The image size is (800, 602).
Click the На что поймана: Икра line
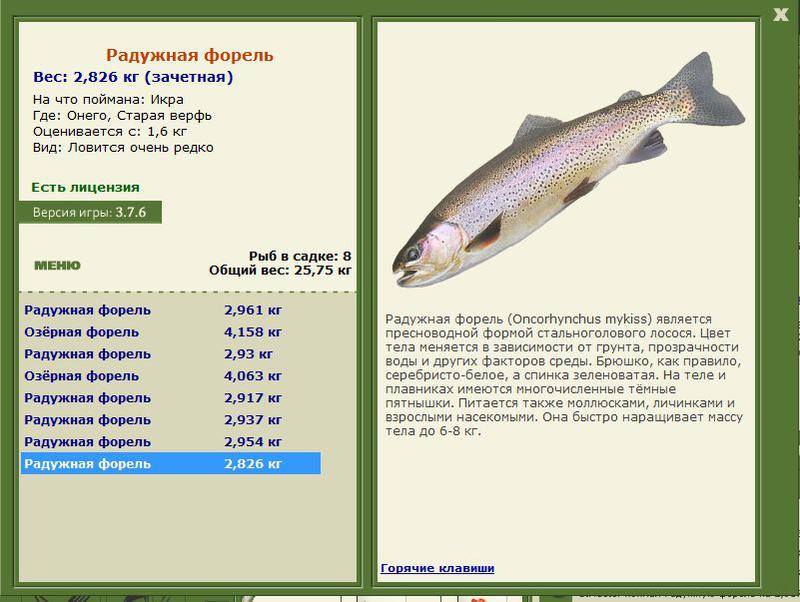click(108, 99)
